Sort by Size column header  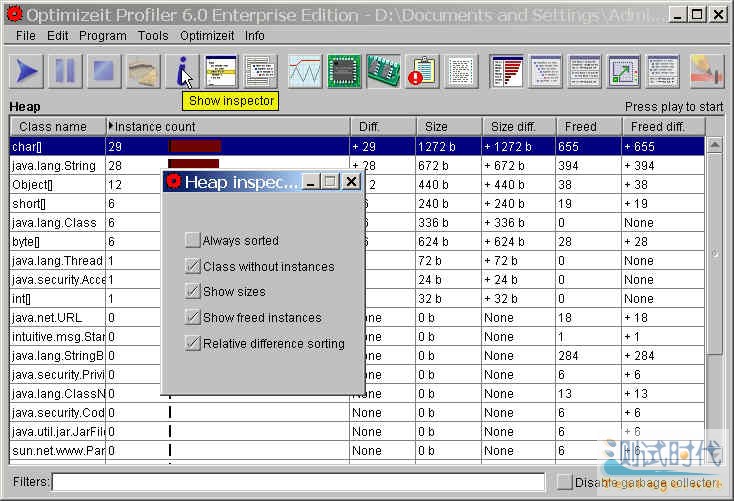(x=448, y=126)
